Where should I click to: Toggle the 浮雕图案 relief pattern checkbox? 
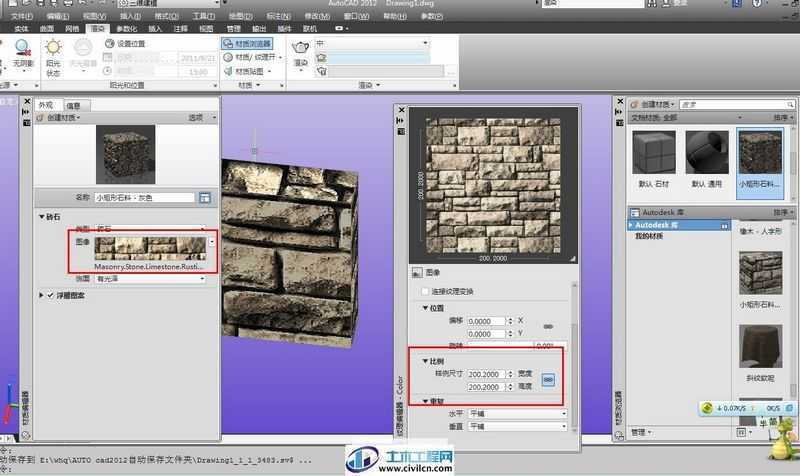click(51, 295)
